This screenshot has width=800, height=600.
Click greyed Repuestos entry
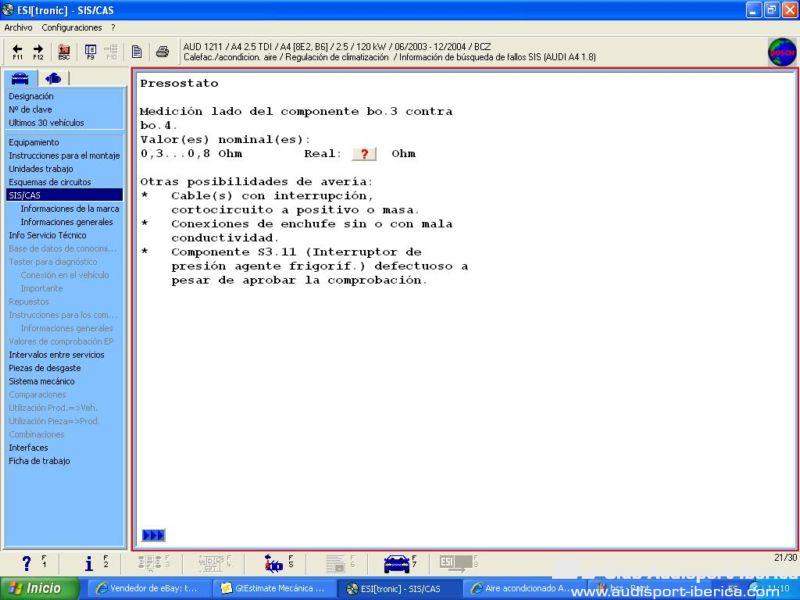click(29, 302)
